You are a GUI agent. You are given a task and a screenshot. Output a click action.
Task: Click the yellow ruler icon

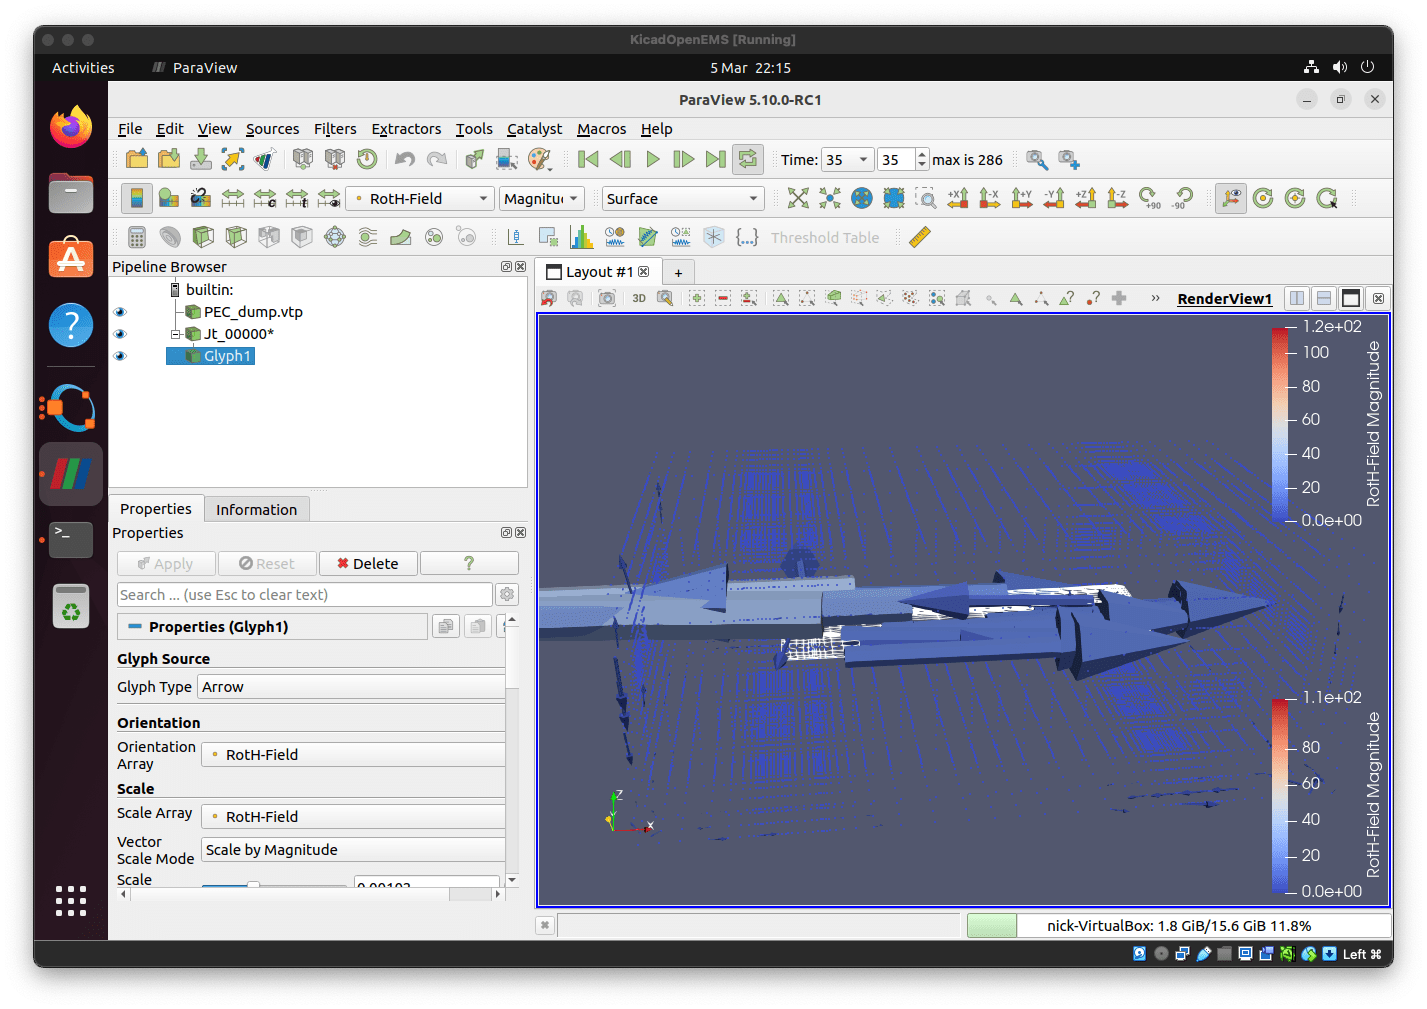920,237
